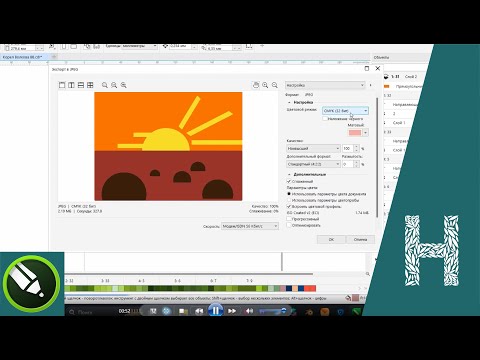Viewport: 480px width, 360px height.
Task: Enable the Прогрессивный checkbox
Action: pos(289,219)
